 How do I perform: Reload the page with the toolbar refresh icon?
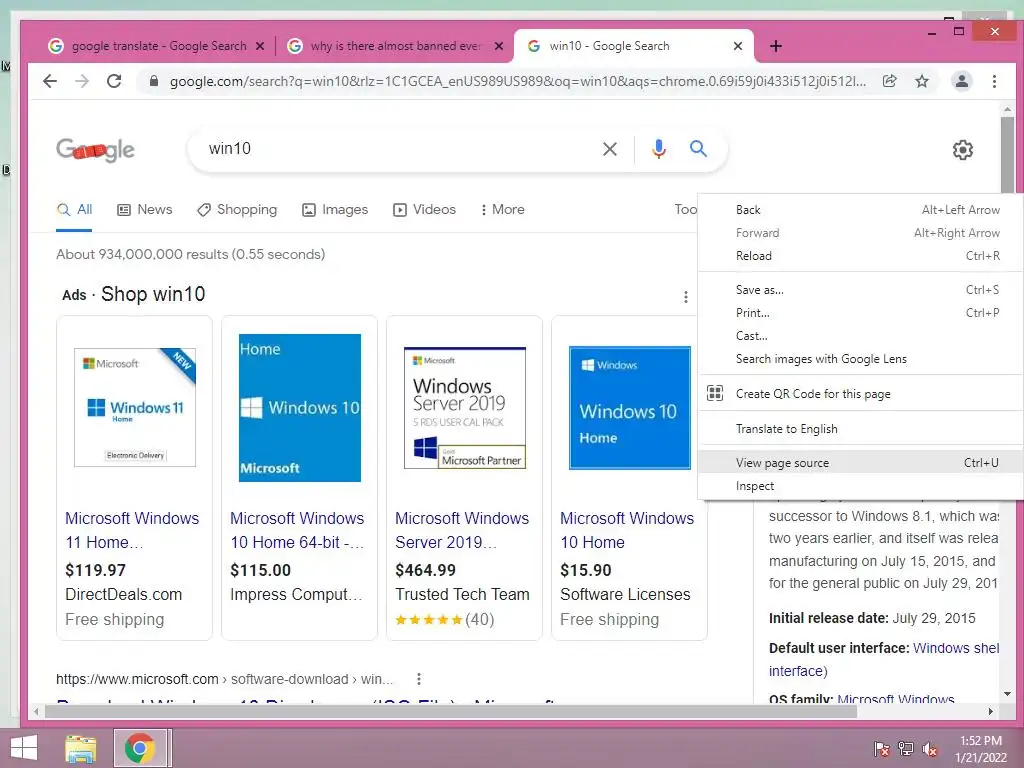(114, 81)
